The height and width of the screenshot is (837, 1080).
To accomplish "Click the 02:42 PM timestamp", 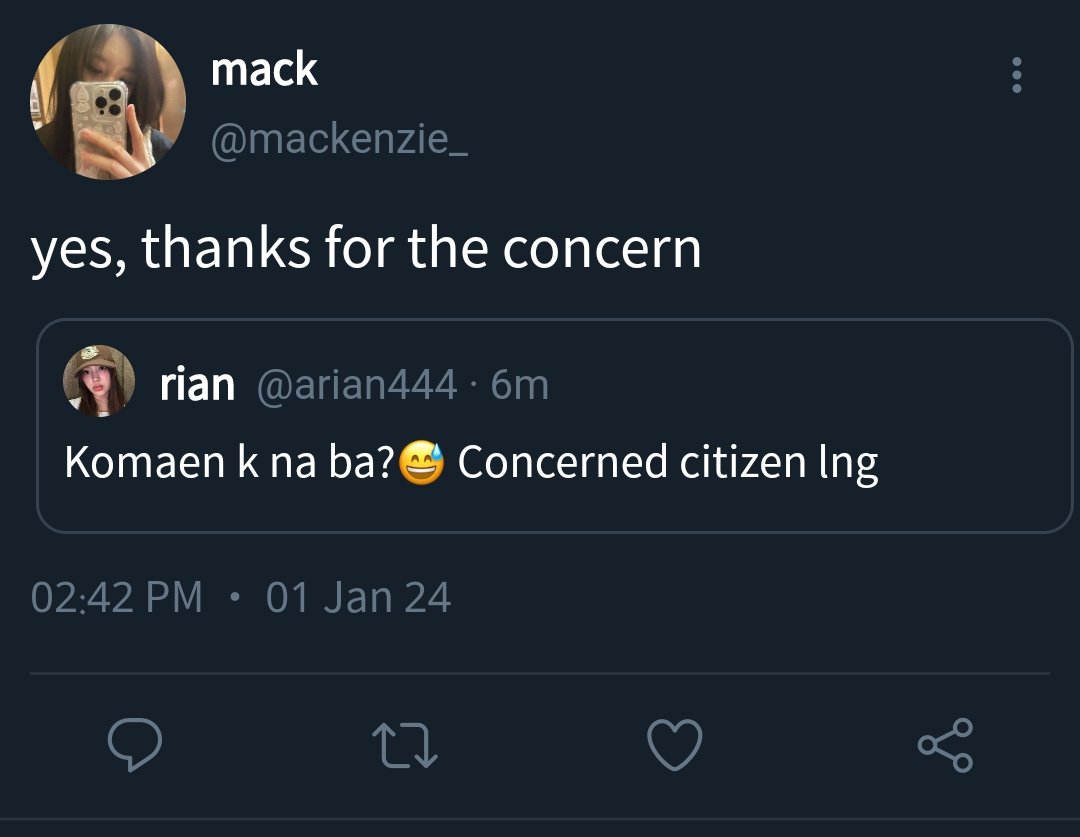I will click(x=117, y=597).
